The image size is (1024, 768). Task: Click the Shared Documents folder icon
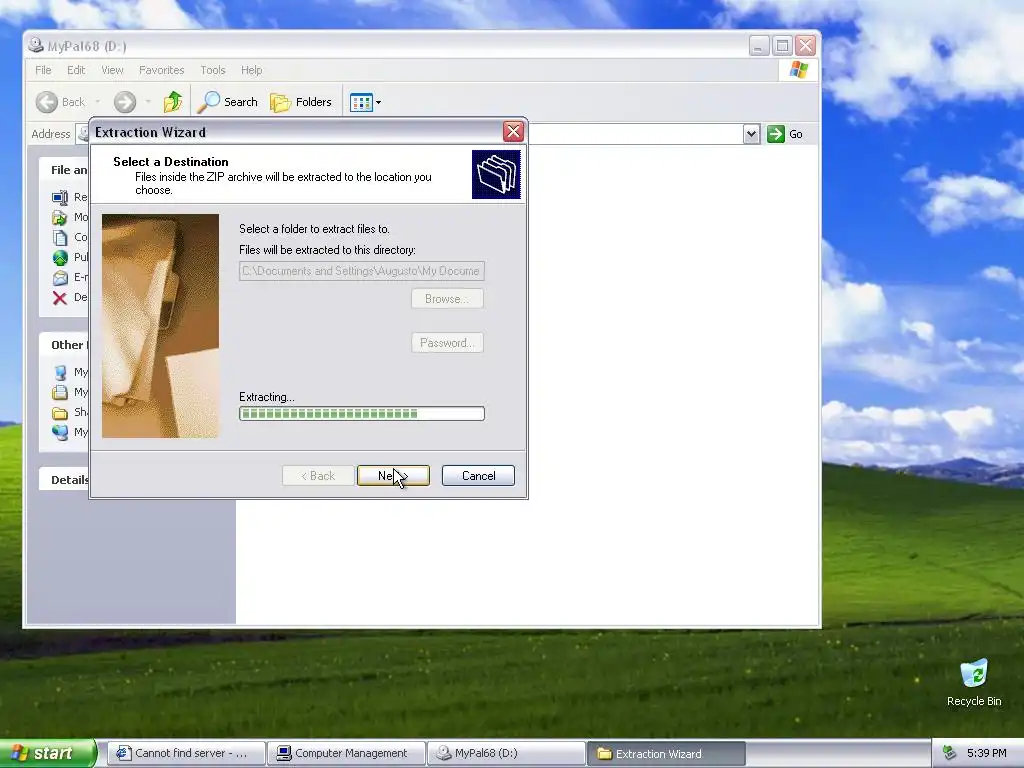60,413
